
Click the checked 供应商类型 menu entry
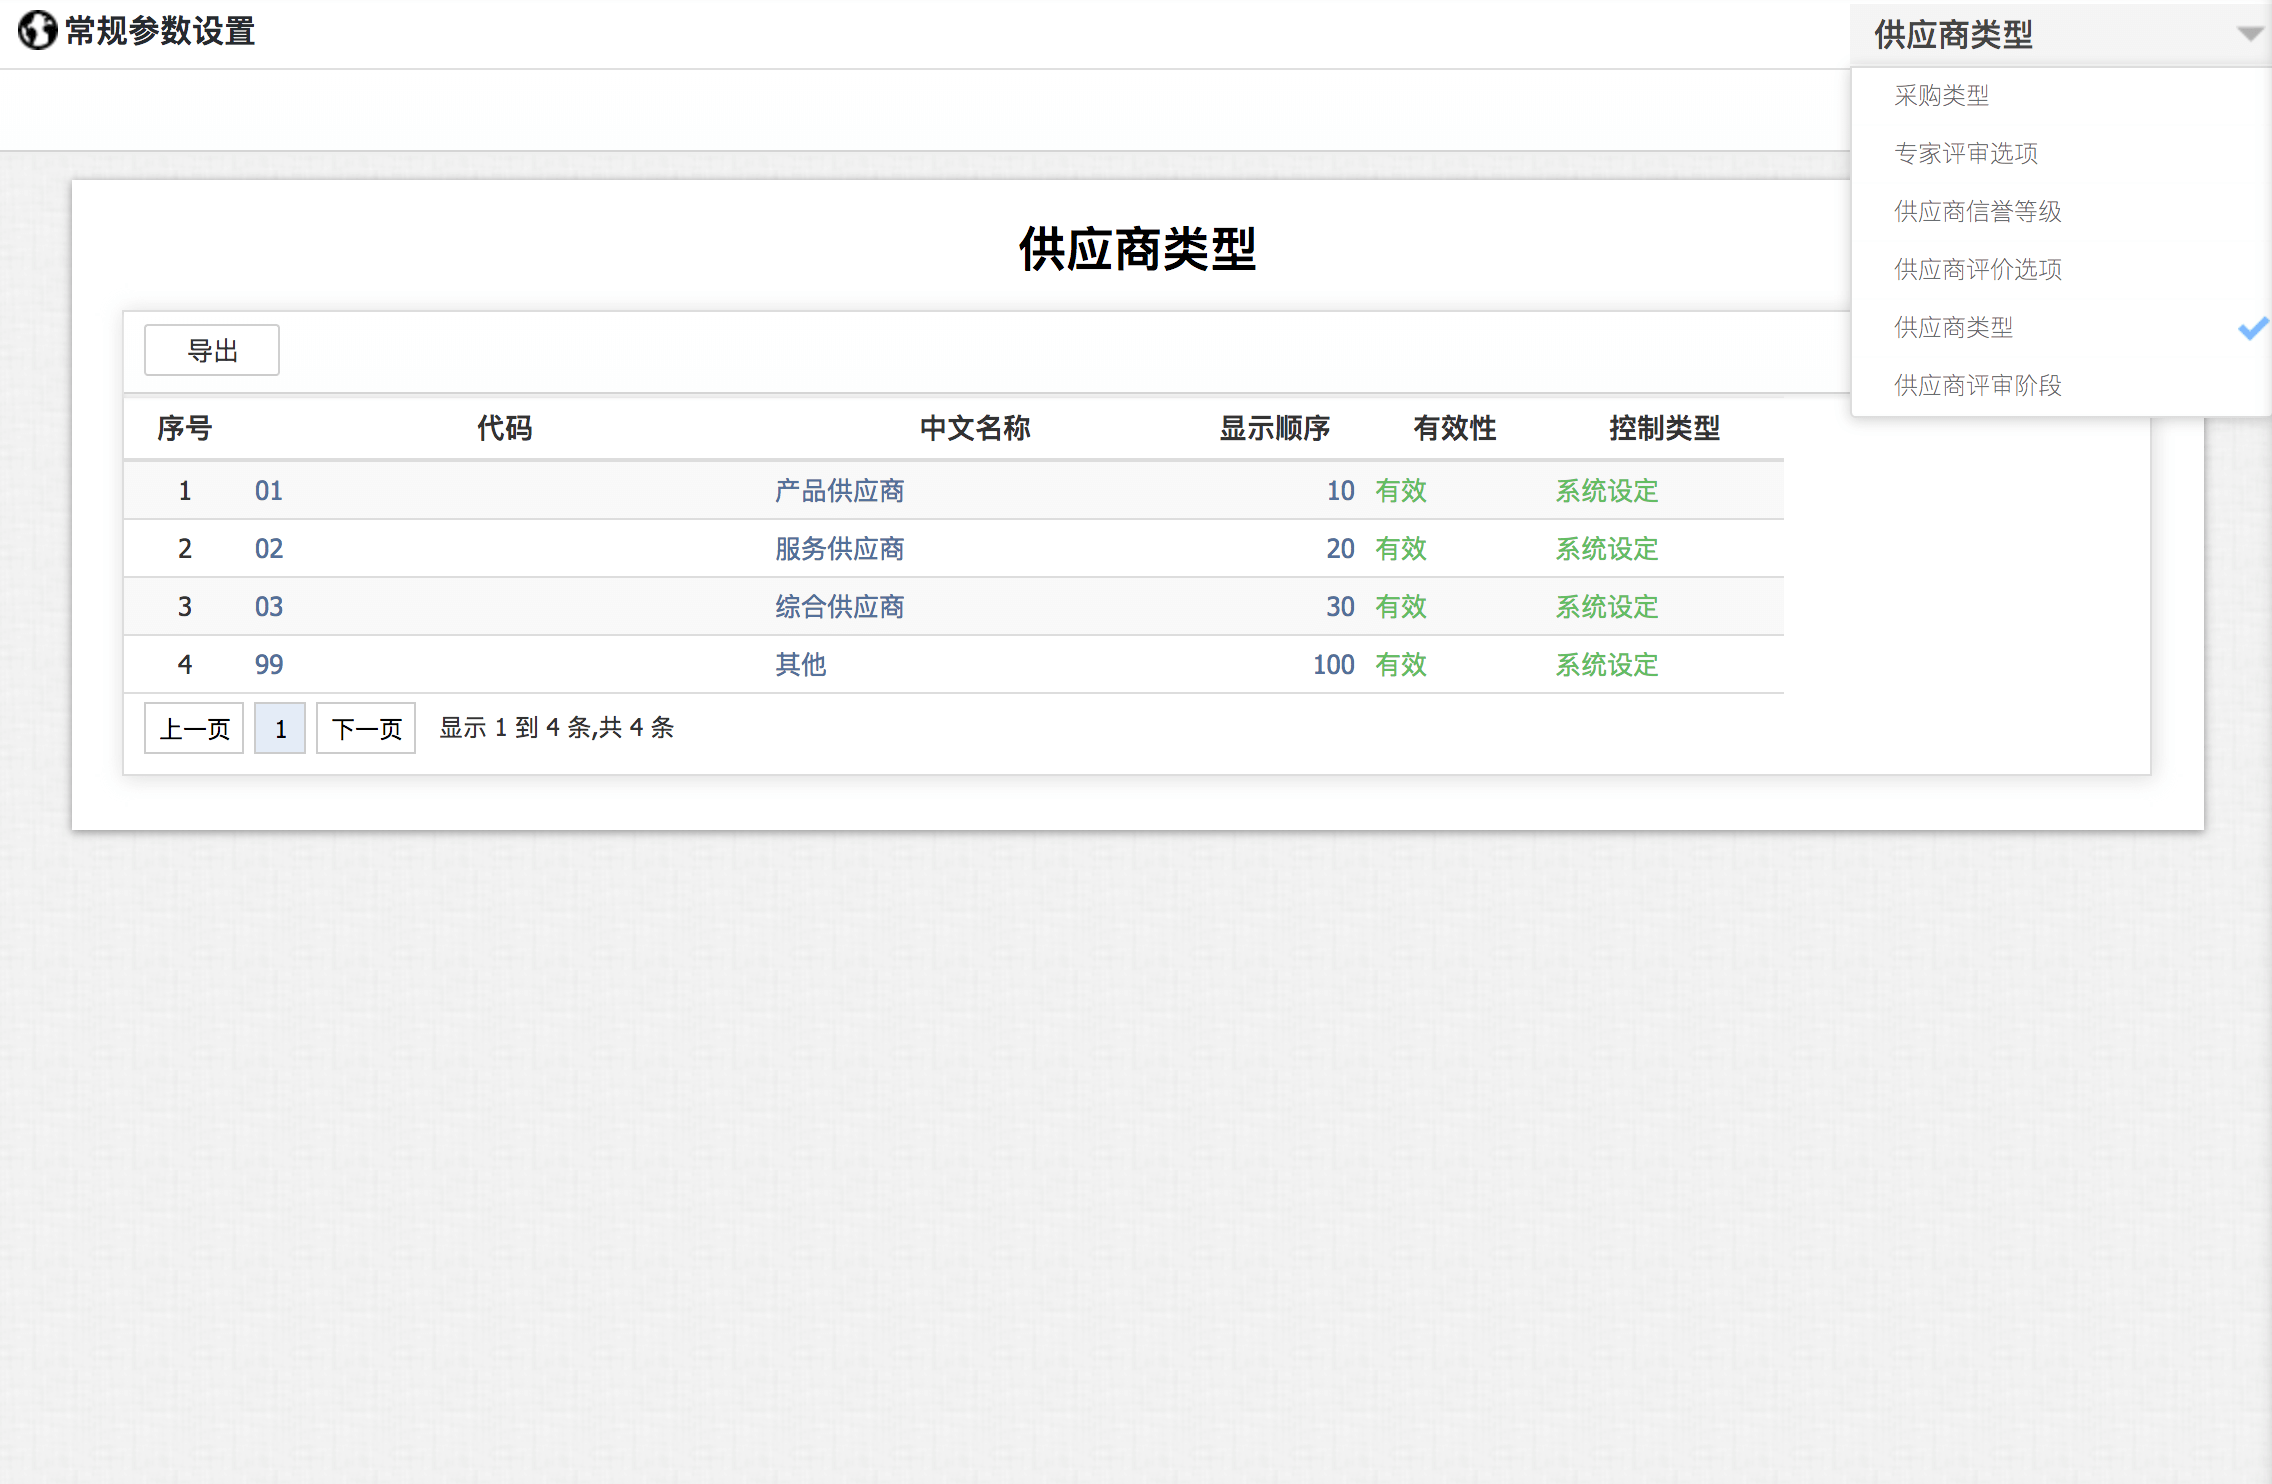point(1953,328)
